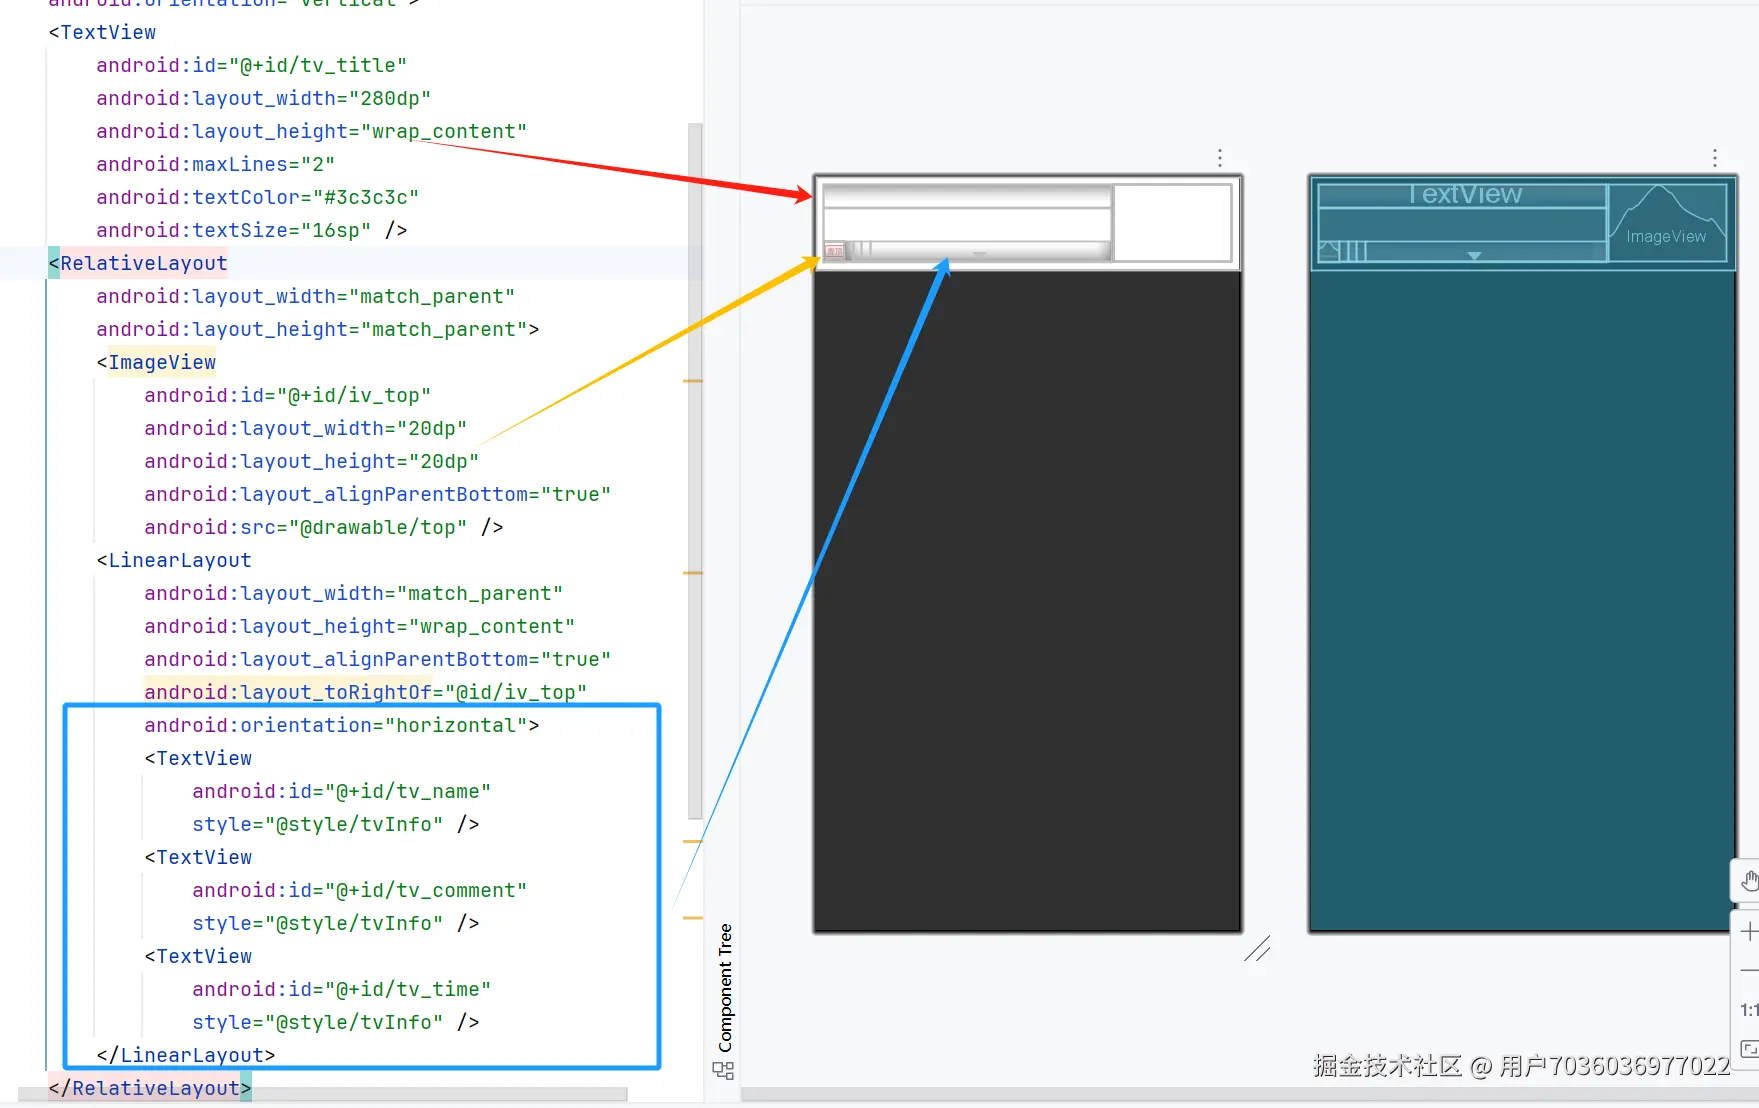Click android:textColor="#3c3c3c" line
1759x1108 pixels.
tap(258, 197)
